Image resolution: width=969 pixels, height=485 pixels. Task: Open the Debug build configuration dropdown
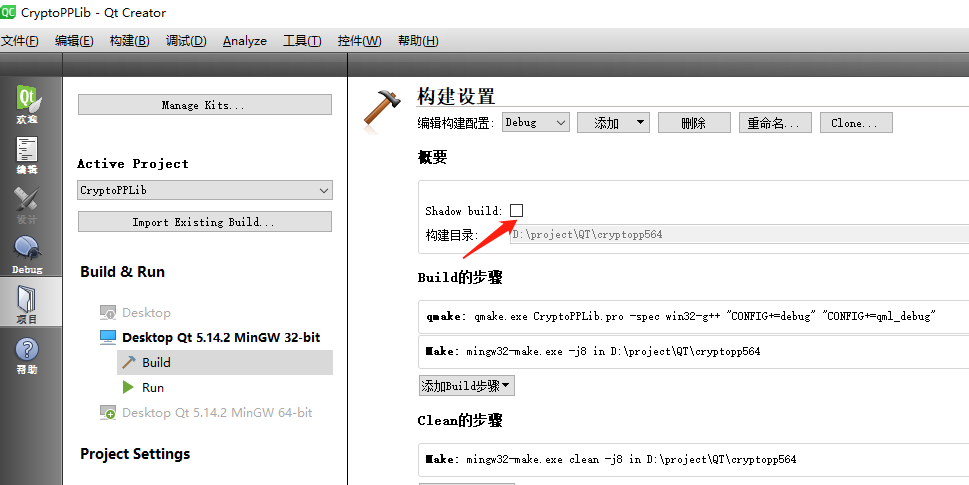click(535, 122)
